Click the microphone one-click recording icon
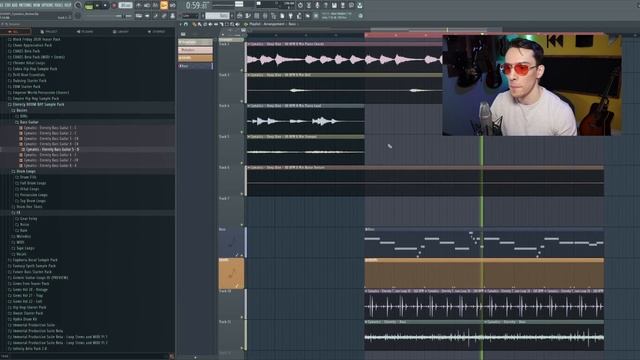Viewport: 640px width, 360px height. pos(317,5)
